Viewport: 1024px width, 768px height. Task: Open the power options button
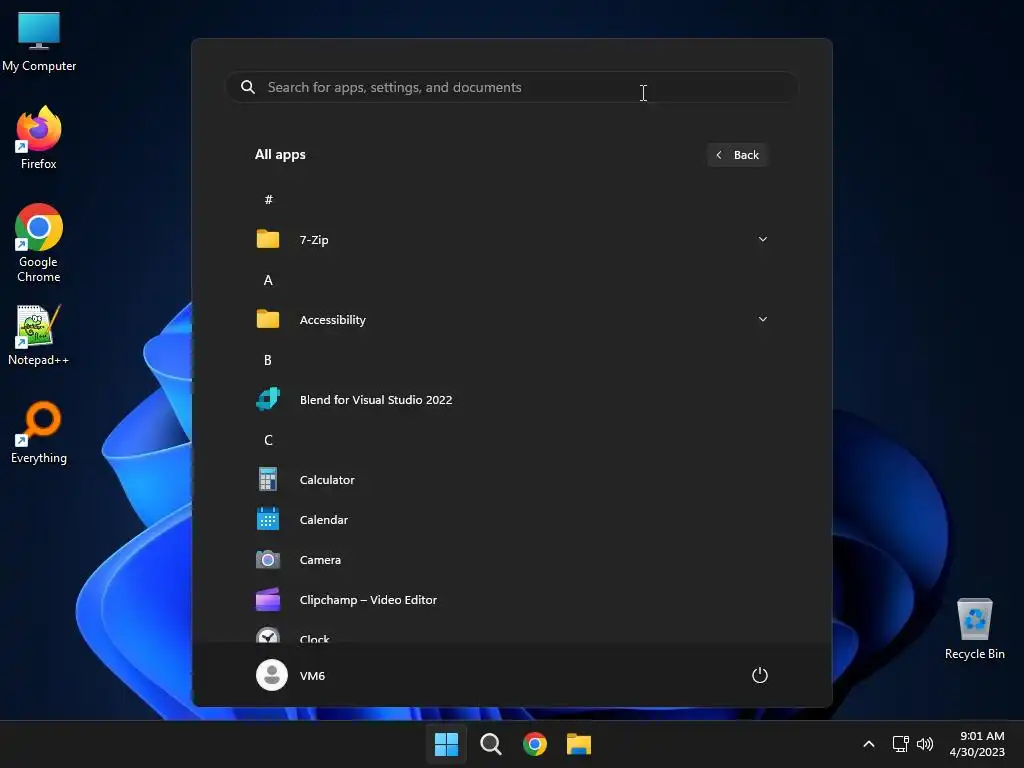[x=760, y=675]
